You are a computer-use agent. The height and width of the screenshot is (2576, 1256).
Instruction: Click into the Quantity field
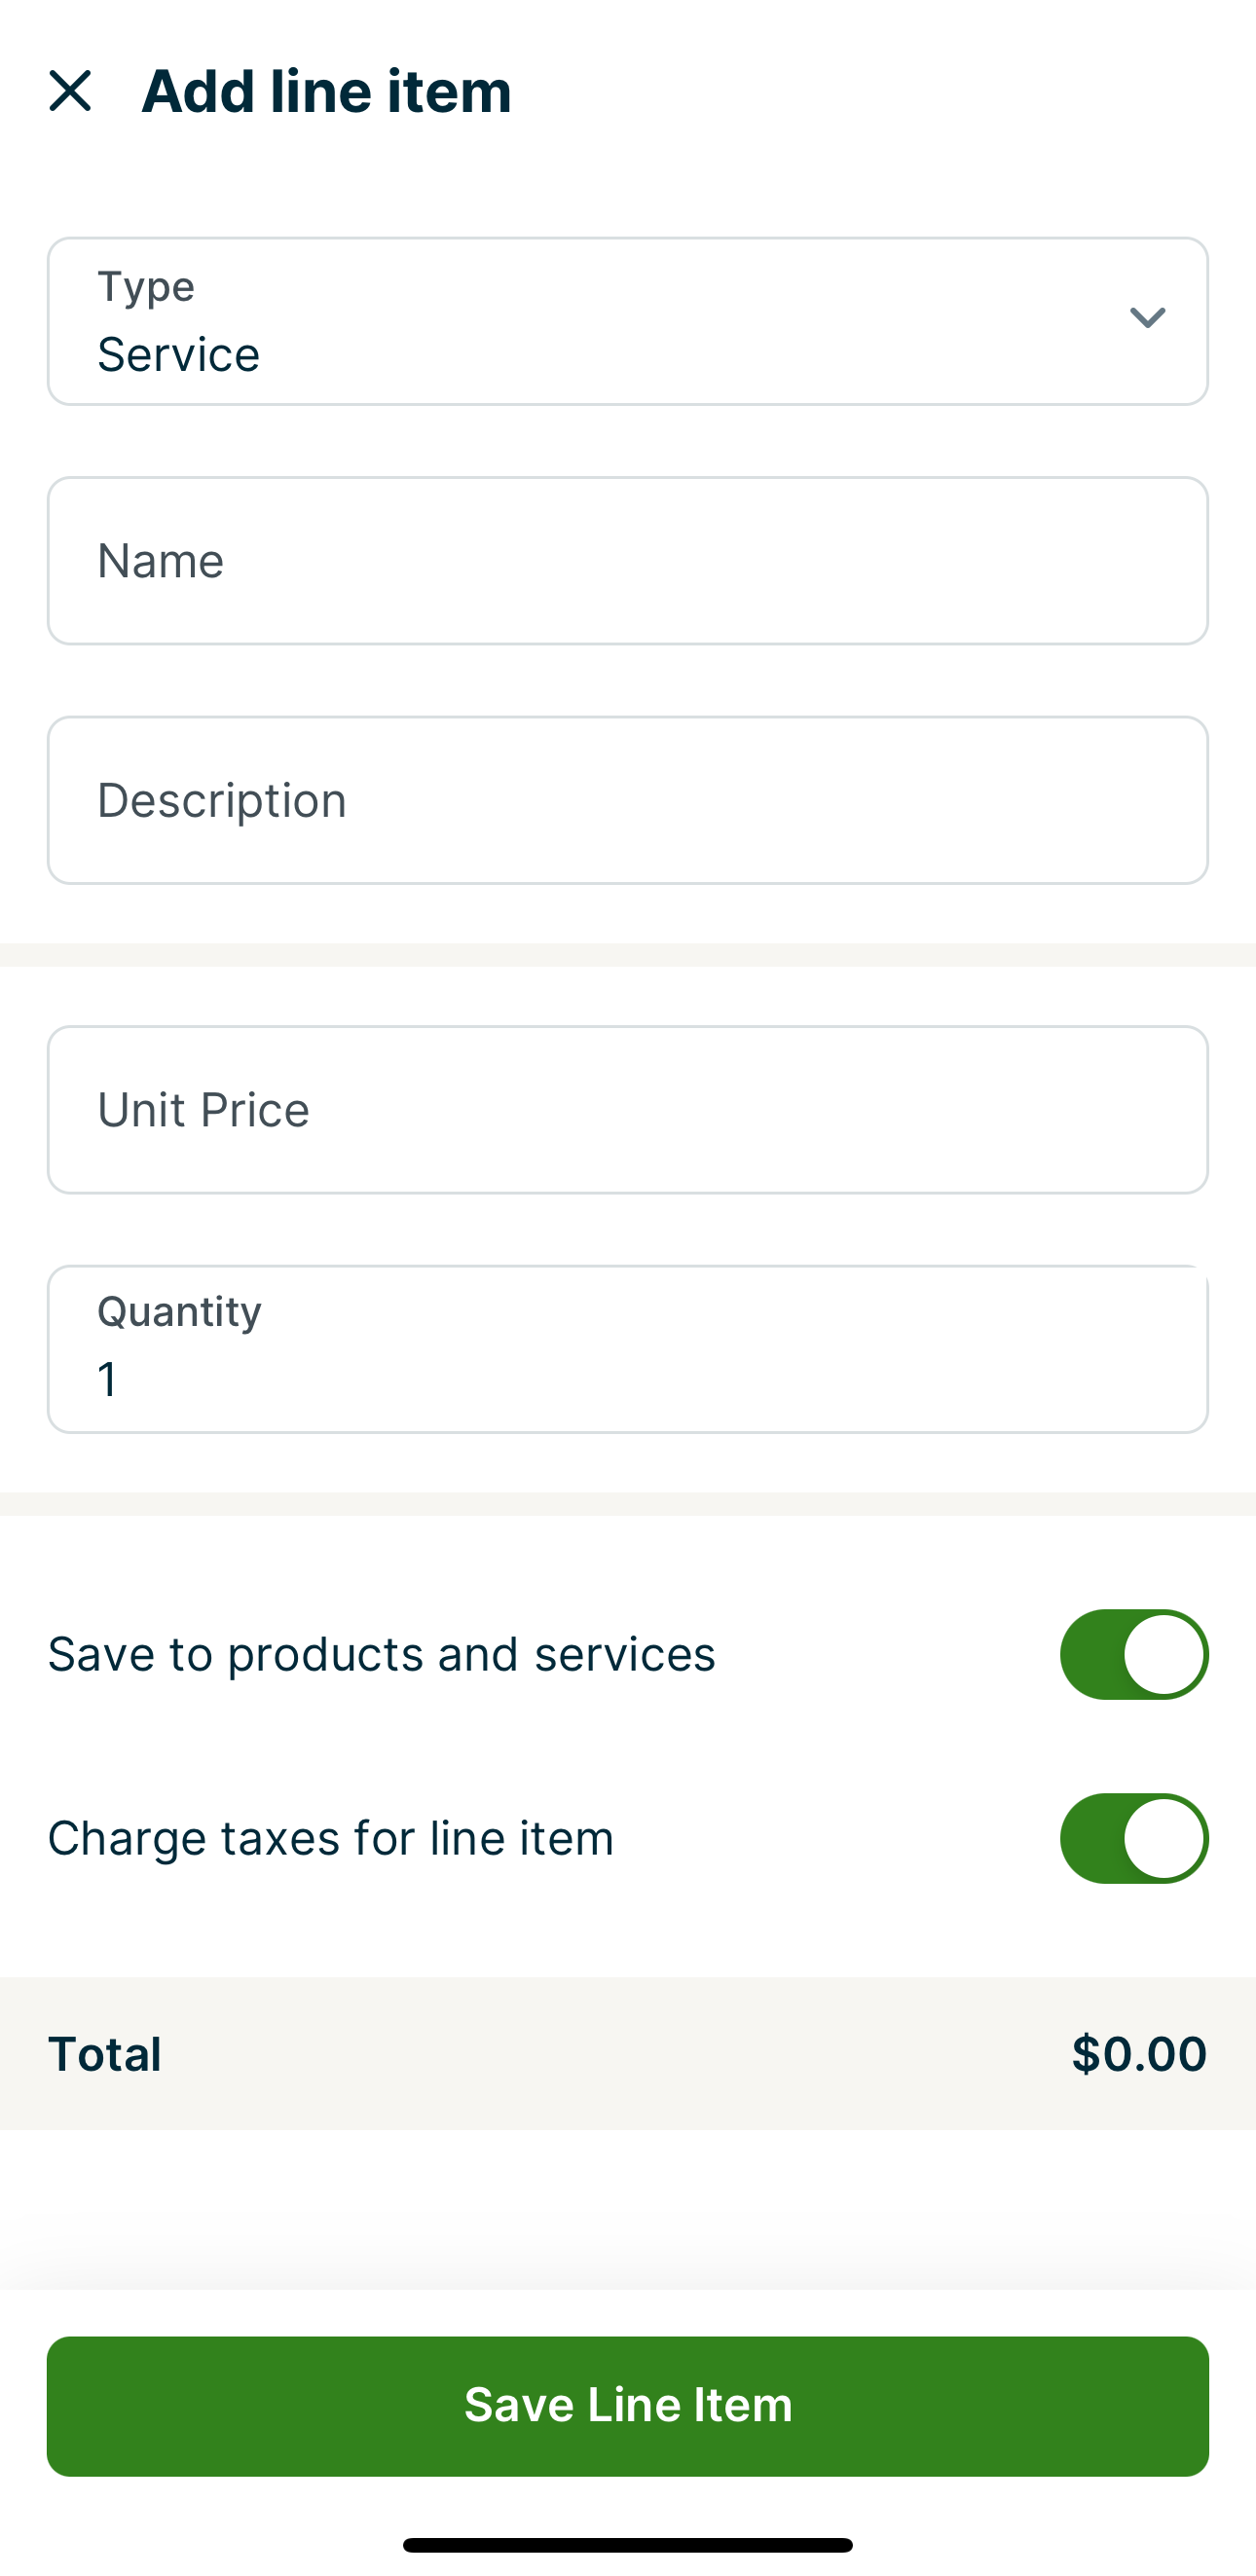tap(627, 1349)
